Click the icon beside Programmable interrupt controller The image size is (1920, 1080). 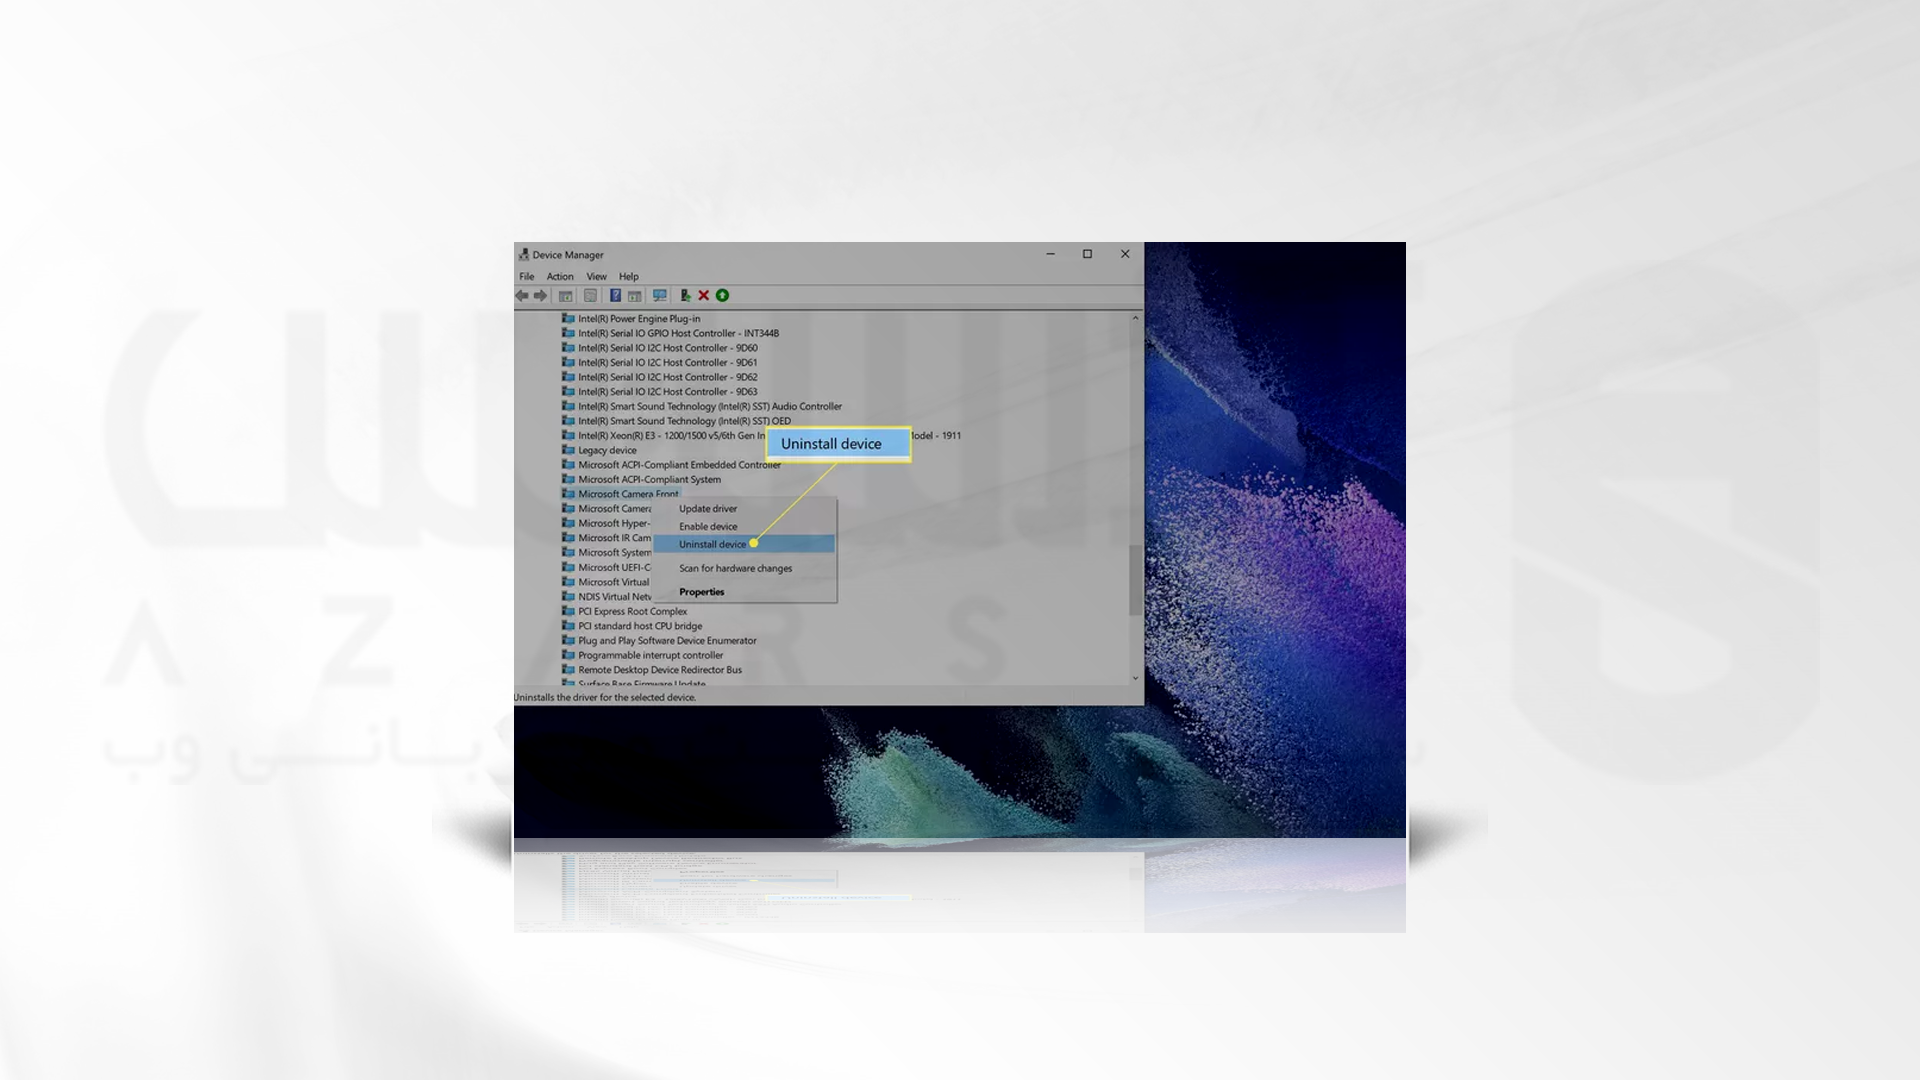pyautogui.click(x=568, y=655)
